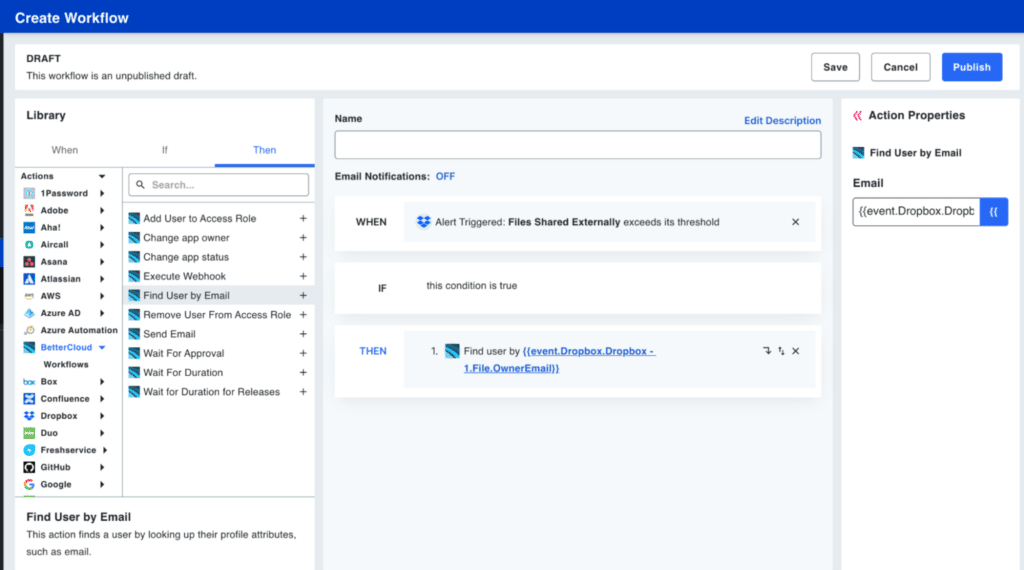Click the Email property input field
Viewport: 1024px width, 570px height.
[x=916, y=212]
